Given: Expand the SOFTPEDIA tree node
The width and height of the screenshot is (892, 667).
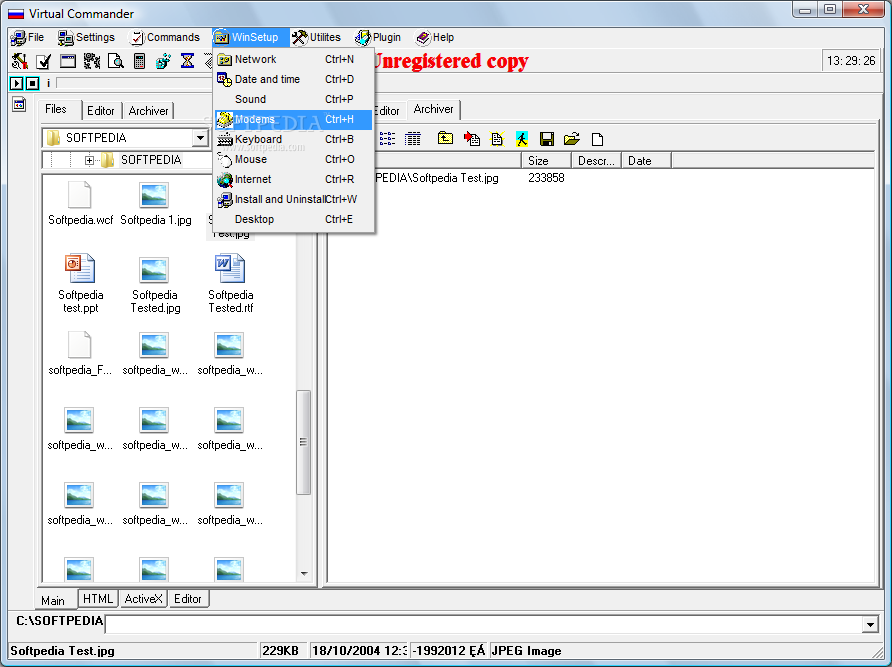Looking at the screenshot, I should tap(89, 160).
